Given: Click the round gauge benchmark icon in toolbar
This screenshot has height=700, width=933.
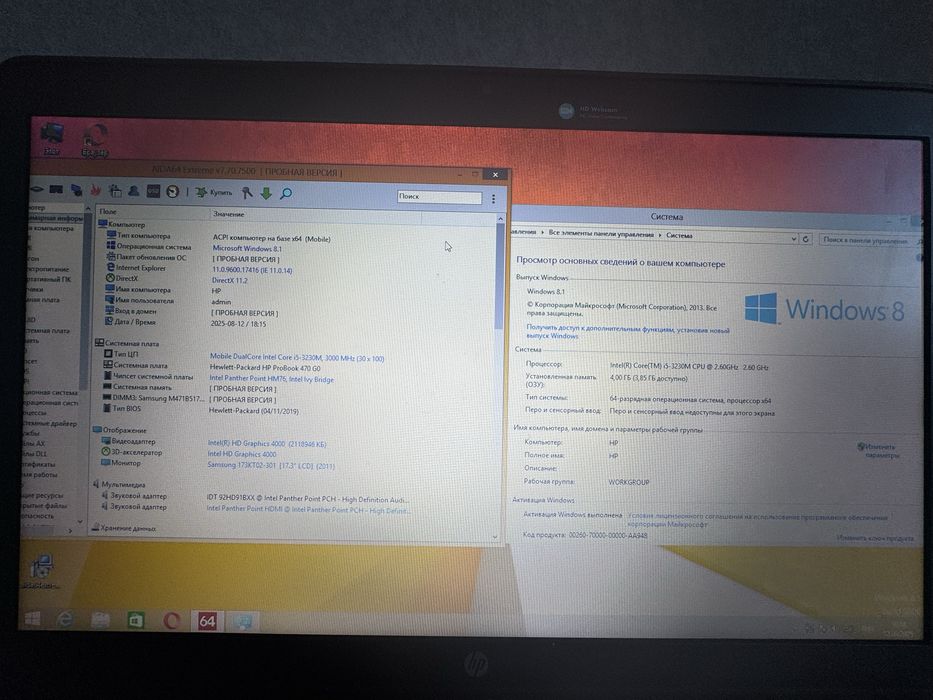Looking at the screenshot, I should tap(173, 192).
